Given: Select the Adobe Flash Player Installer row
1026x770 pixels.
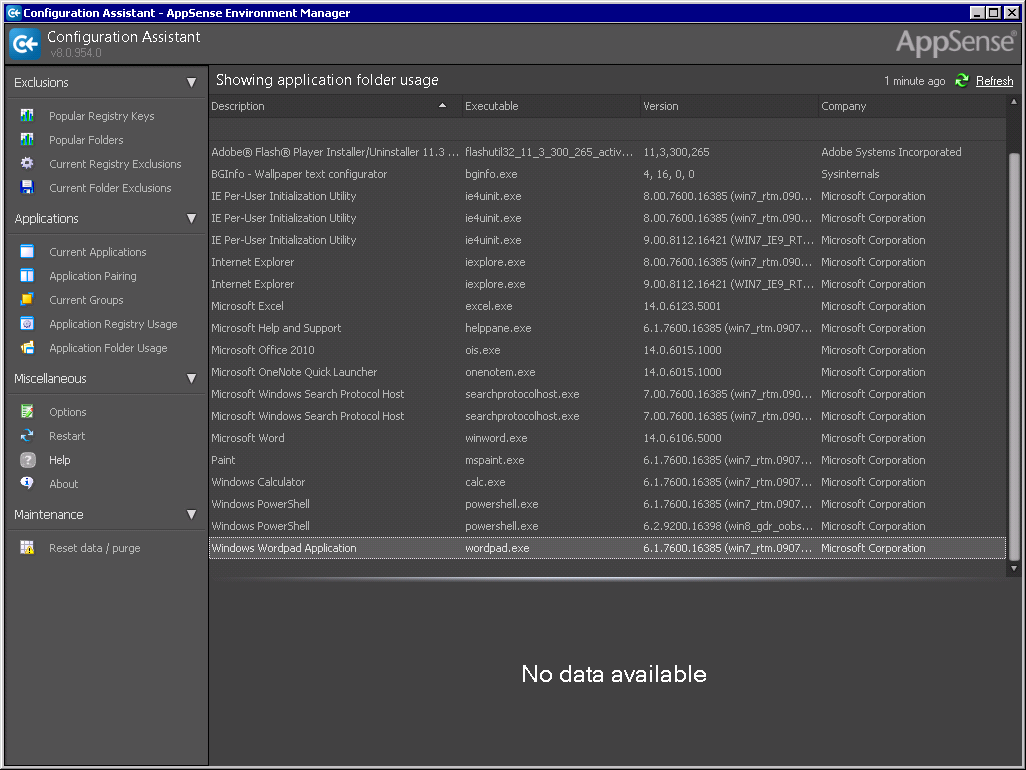Looking at the screenshot, I should 607,152.
